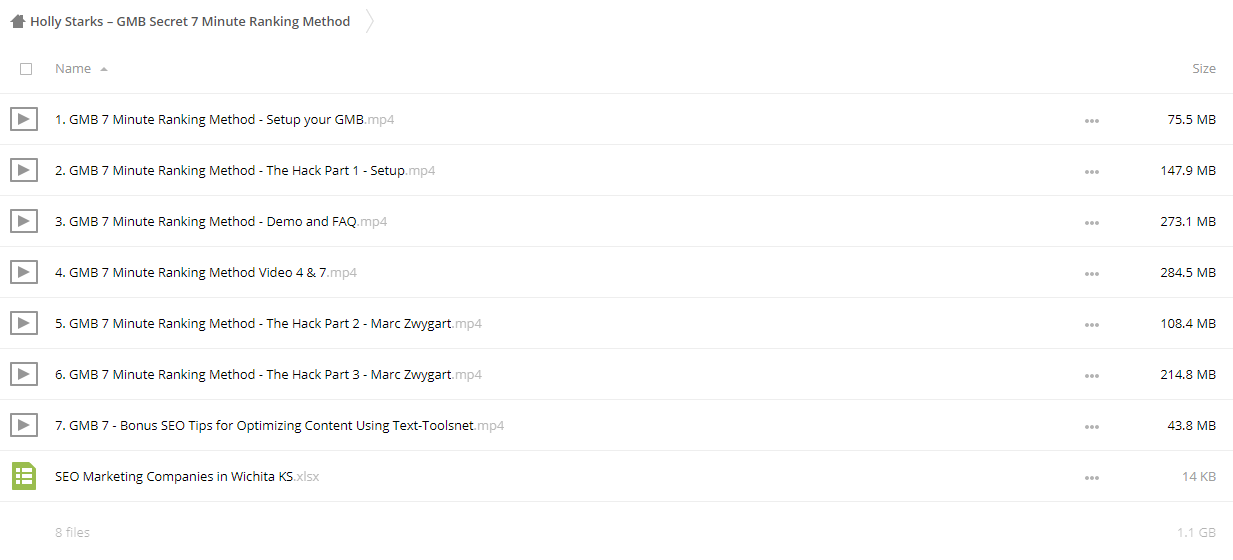Open the 7. GMB 7 Bonus SEO Tips video
The width and height of the screenshot is (1233, 560).
(x=279, y=425)
